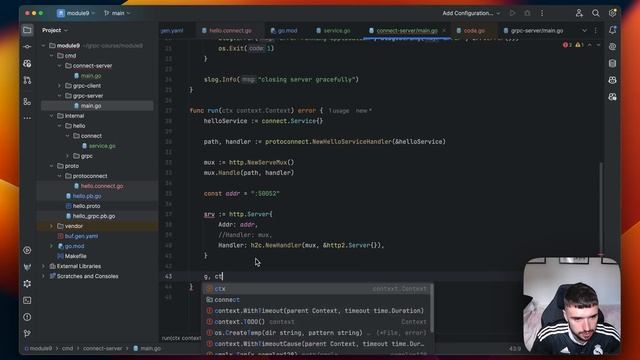640x360 pixels.
Task: Click the 1 usage inlay hint
Action: click(x=339, y=111)
